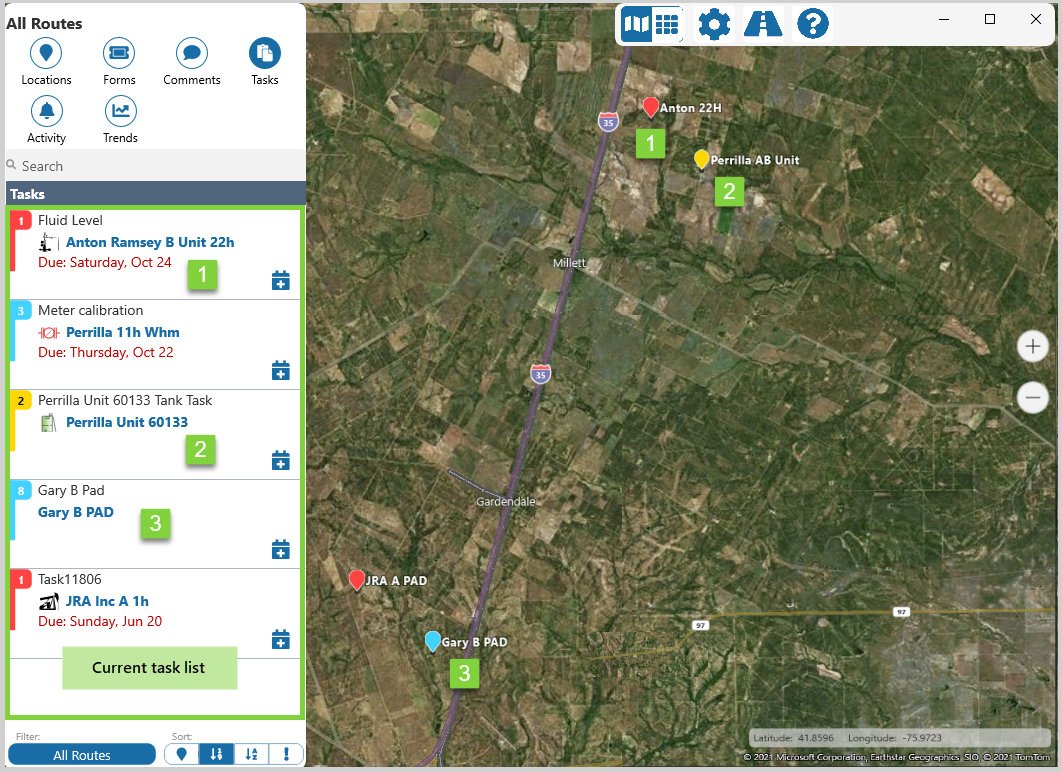Screen dimensions: 1062x772
Task: Click the Gary B PAD blue pin
Action: click(x=433, y=641)
